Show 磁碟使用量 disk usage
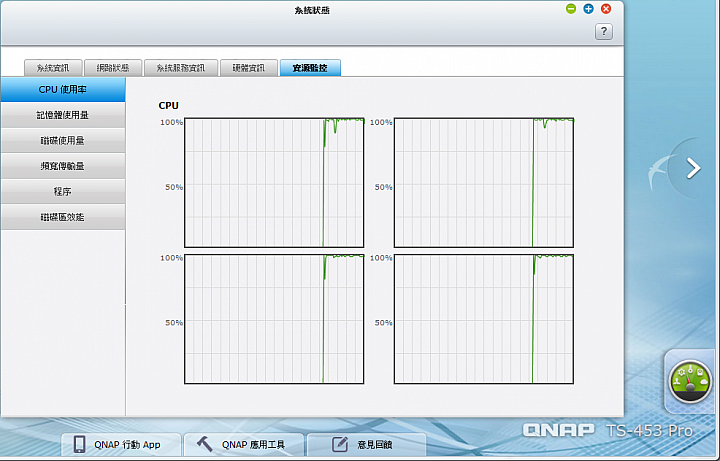 point(62,141)
